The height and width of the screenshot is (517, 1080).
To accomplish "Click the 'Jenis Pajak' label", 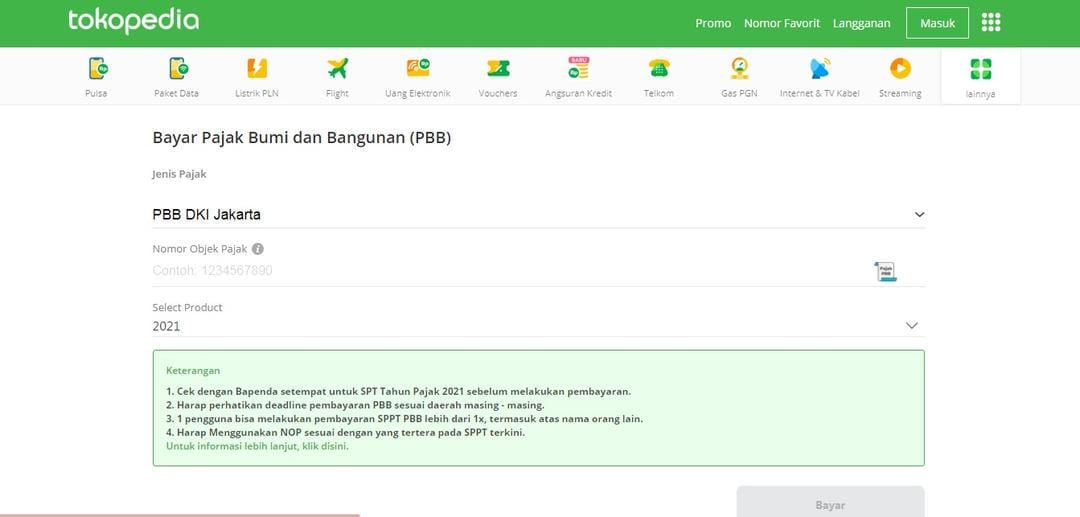I will tap(179, 174).
